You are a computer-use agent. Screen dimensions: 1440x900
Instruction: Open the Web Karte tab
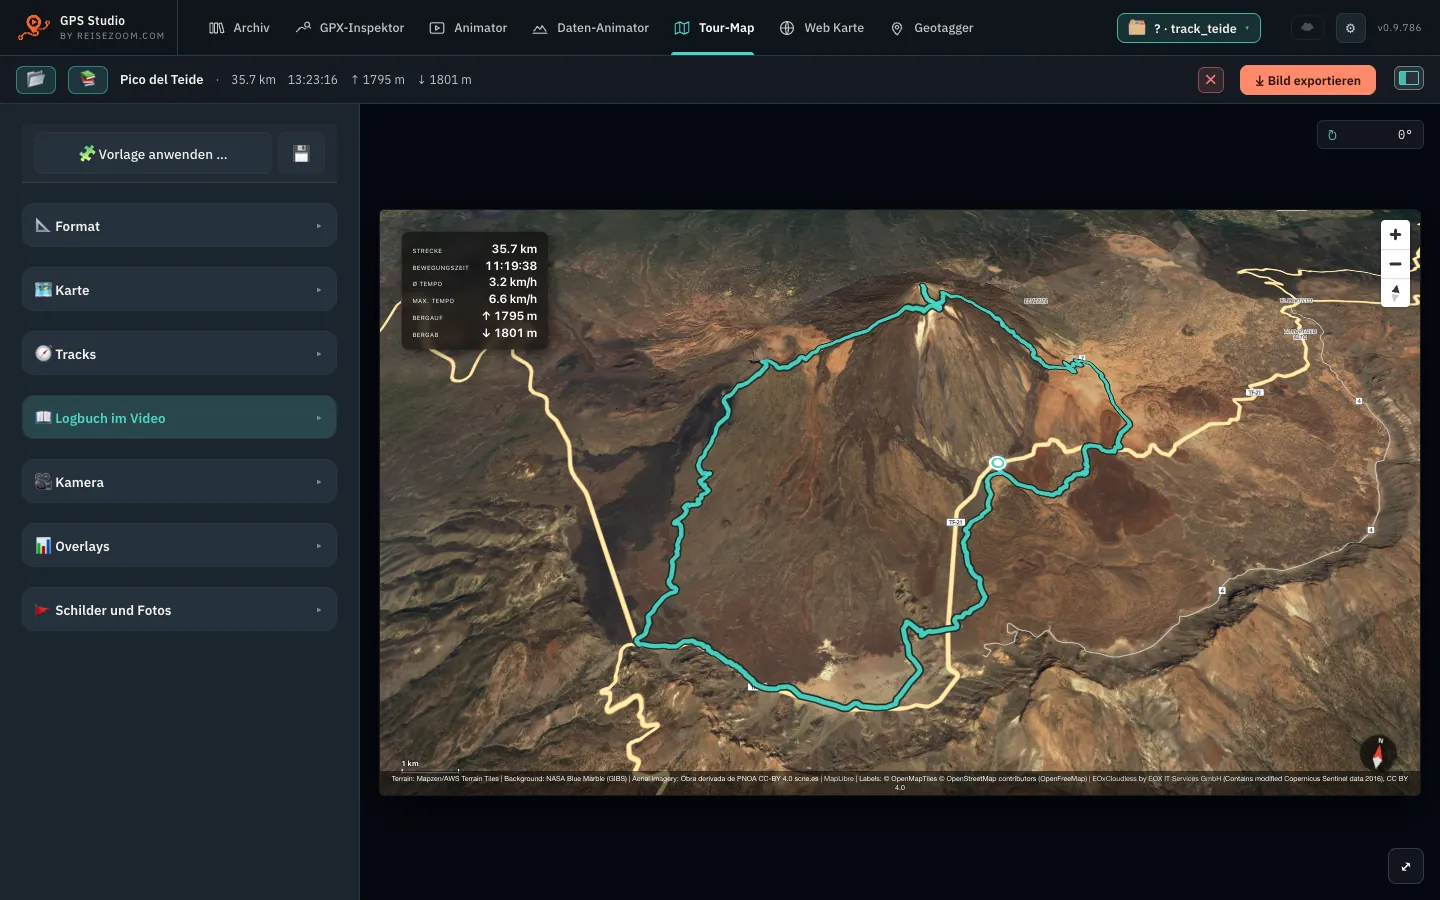pos(822,28)
